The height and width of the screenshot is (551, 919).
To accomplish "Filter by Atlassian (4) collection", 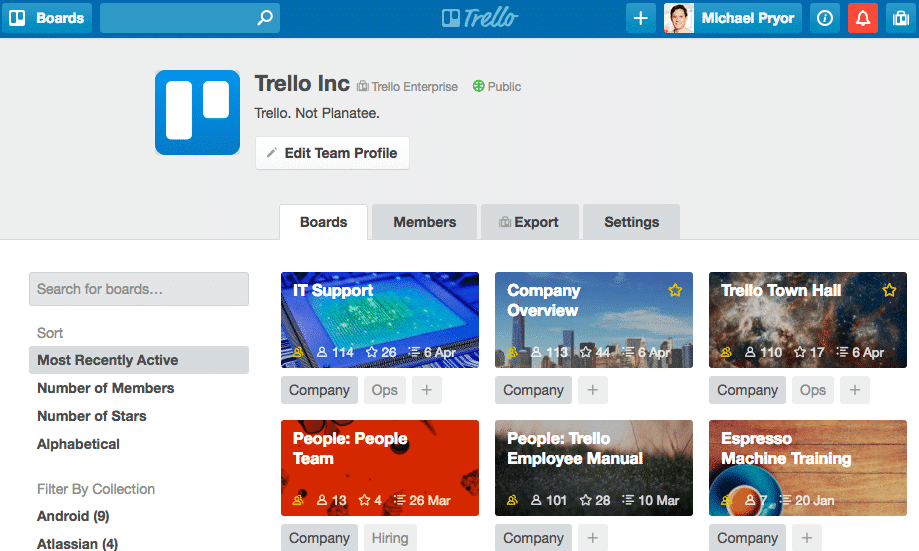I will click(x=77, y=544).
